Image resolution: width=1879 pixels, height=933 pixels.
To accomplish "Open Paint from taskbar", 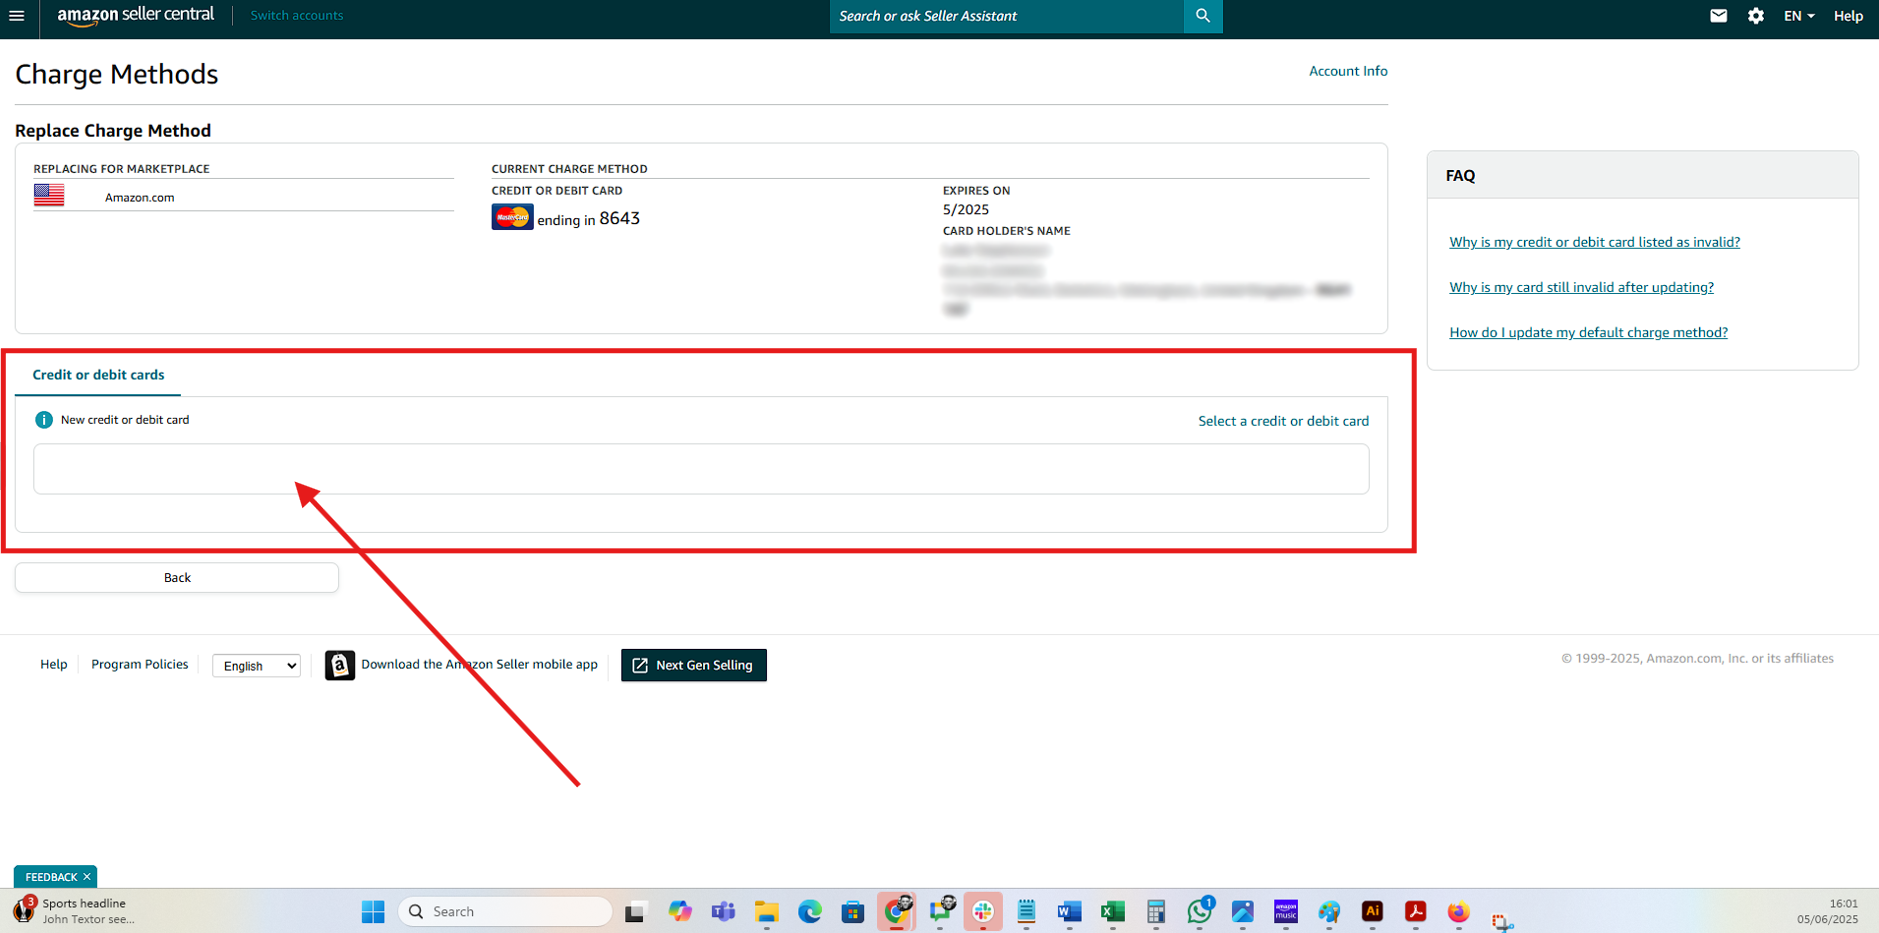I will 1329,911.
